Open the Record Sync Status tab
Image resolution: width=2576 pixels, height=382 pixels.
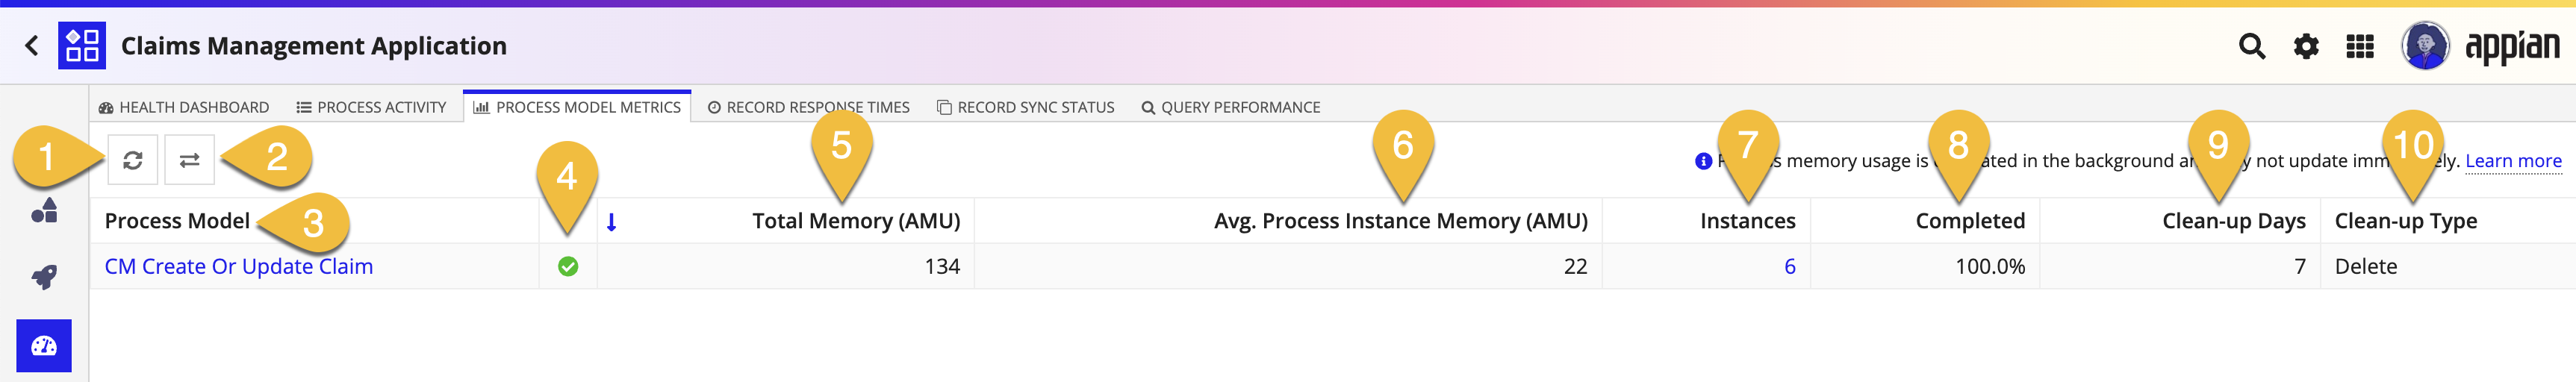pos(1026,107)
